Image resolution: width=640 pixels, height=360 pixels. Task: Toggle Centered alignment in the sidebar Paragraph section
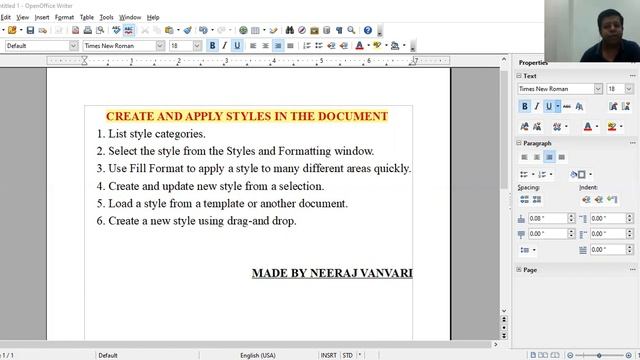pos(537,157)
